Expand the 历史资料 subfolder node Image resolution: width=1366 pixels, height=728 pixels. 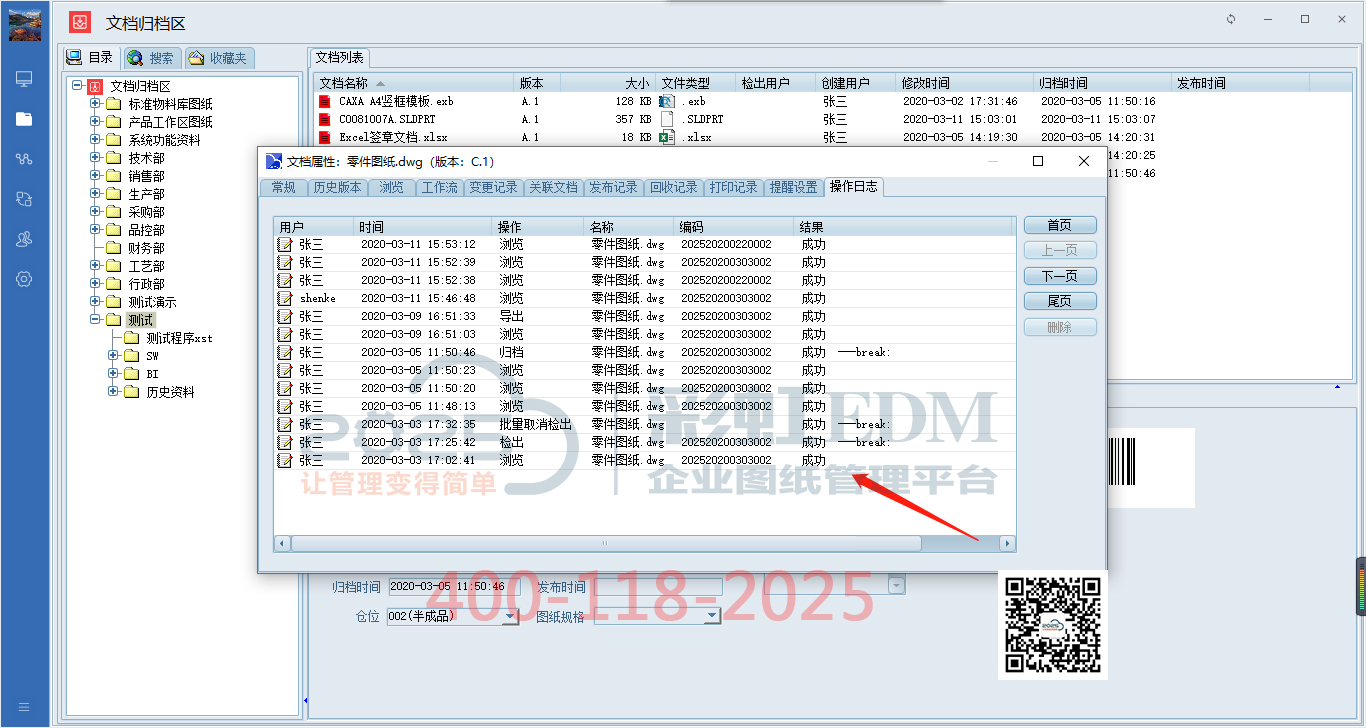tap(113, 392)
